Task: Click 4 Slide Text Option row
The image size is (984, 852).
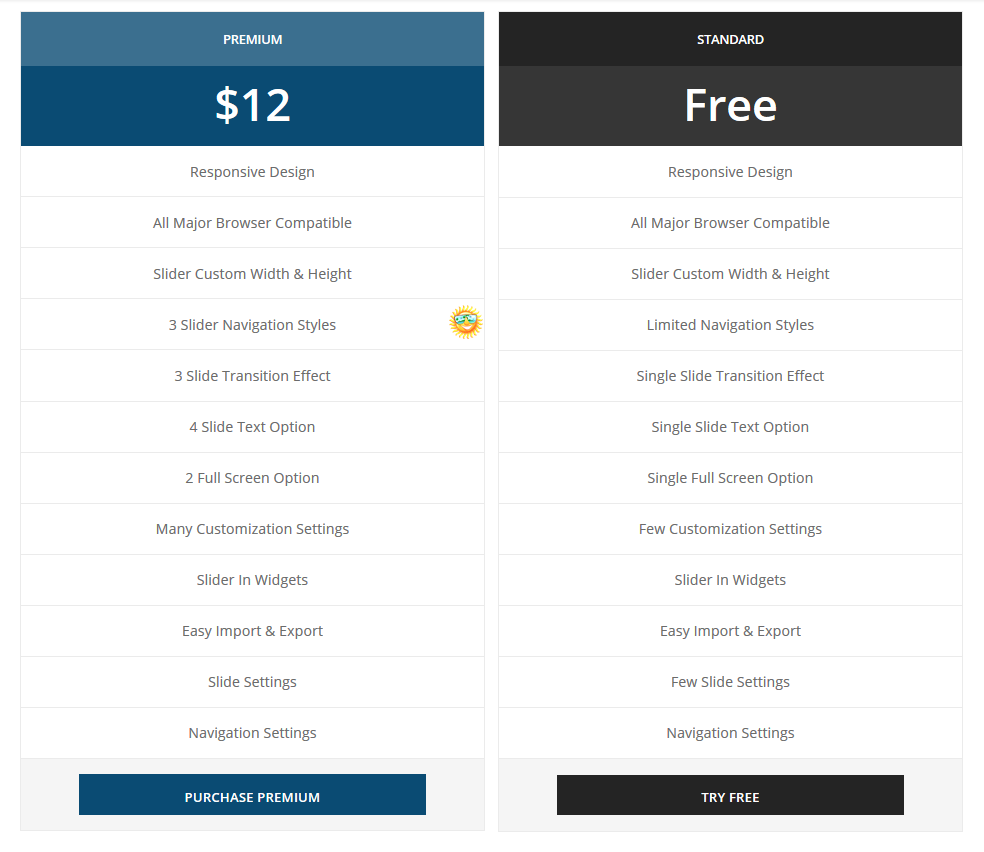Action: (x=252, y=427)
